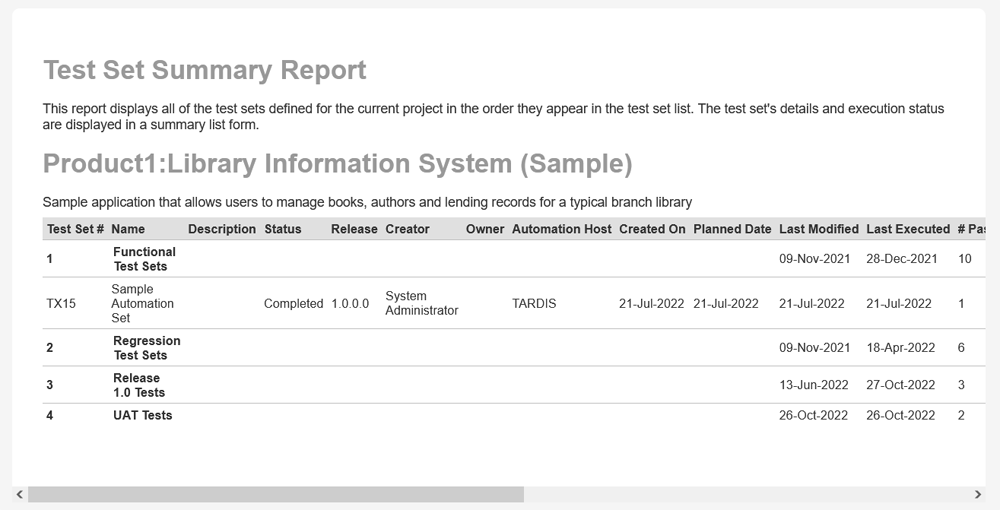Click the right scroll arrow
This screenshot has height=510, width=1000.
point(978,494)
